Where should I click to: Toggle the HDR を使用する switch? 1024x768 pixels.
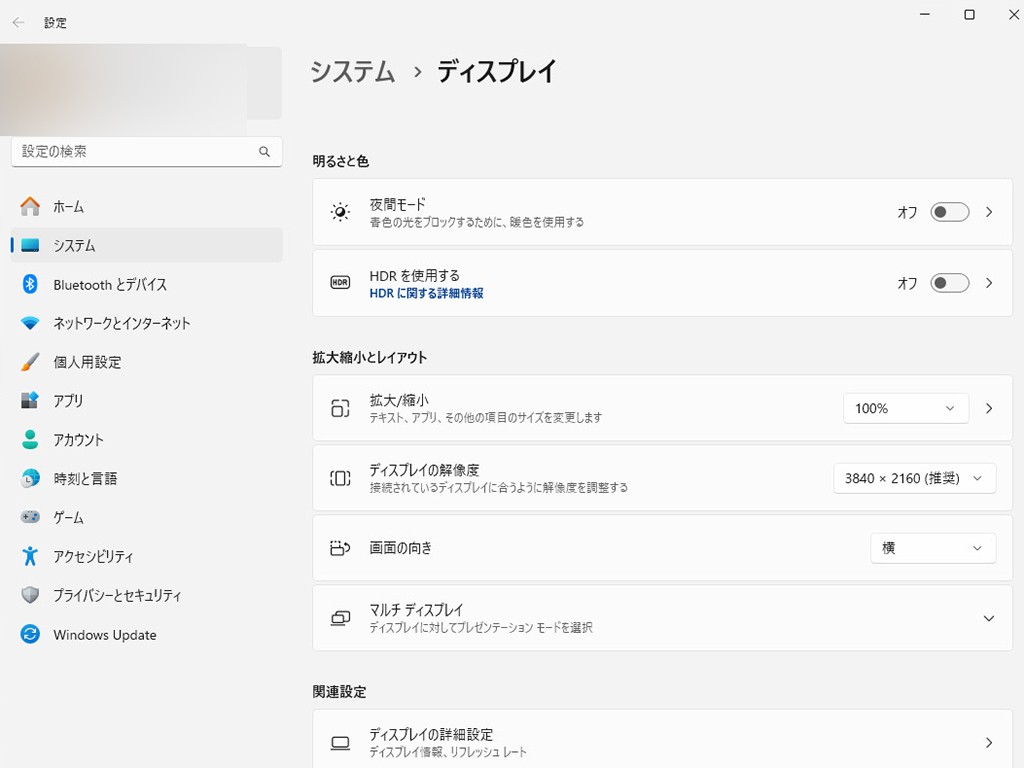(x=949, y=283)
